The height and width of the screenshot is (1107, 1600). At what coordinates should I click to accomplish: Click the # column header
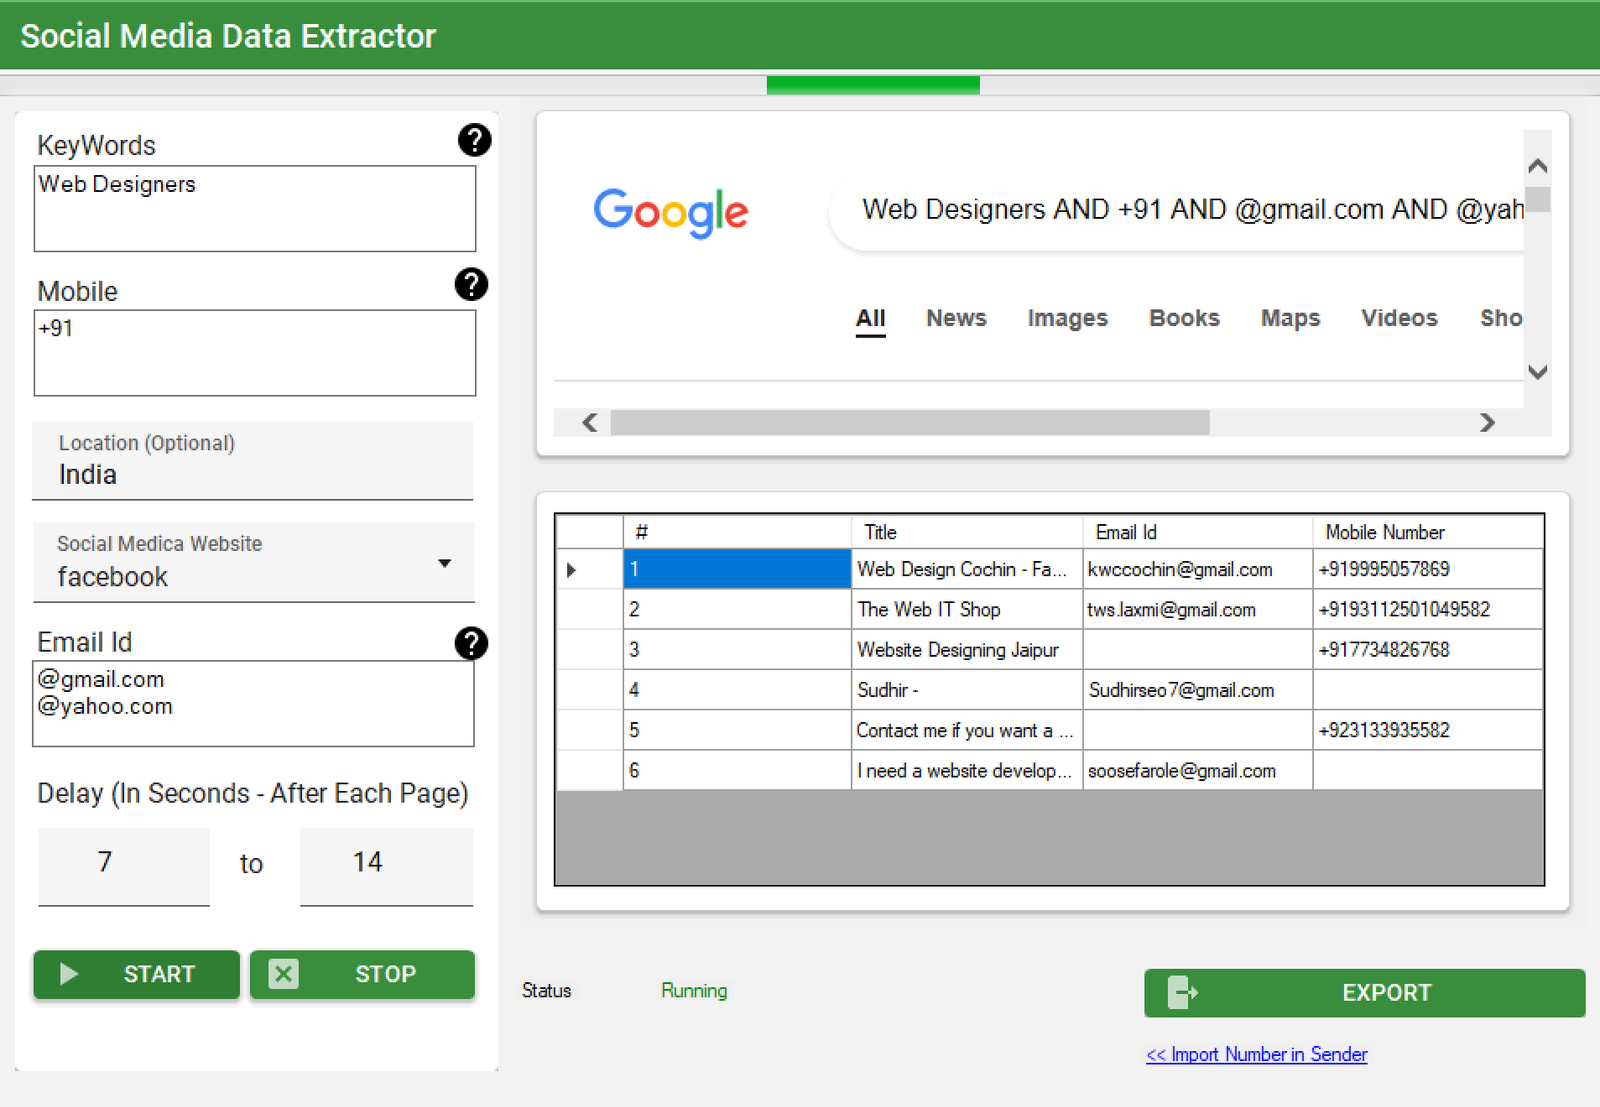737,532
